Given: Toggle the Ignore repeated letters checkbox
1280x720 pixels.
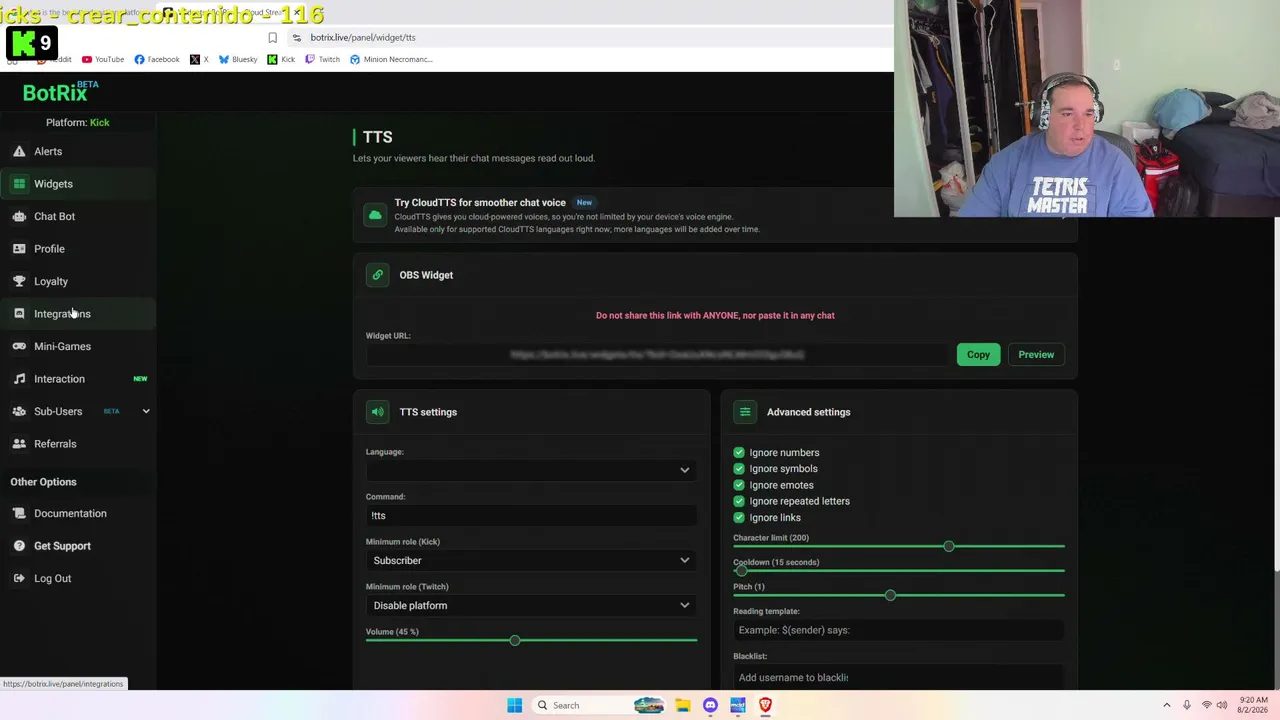Looking at the screenshot, I should tap(739, 501).
